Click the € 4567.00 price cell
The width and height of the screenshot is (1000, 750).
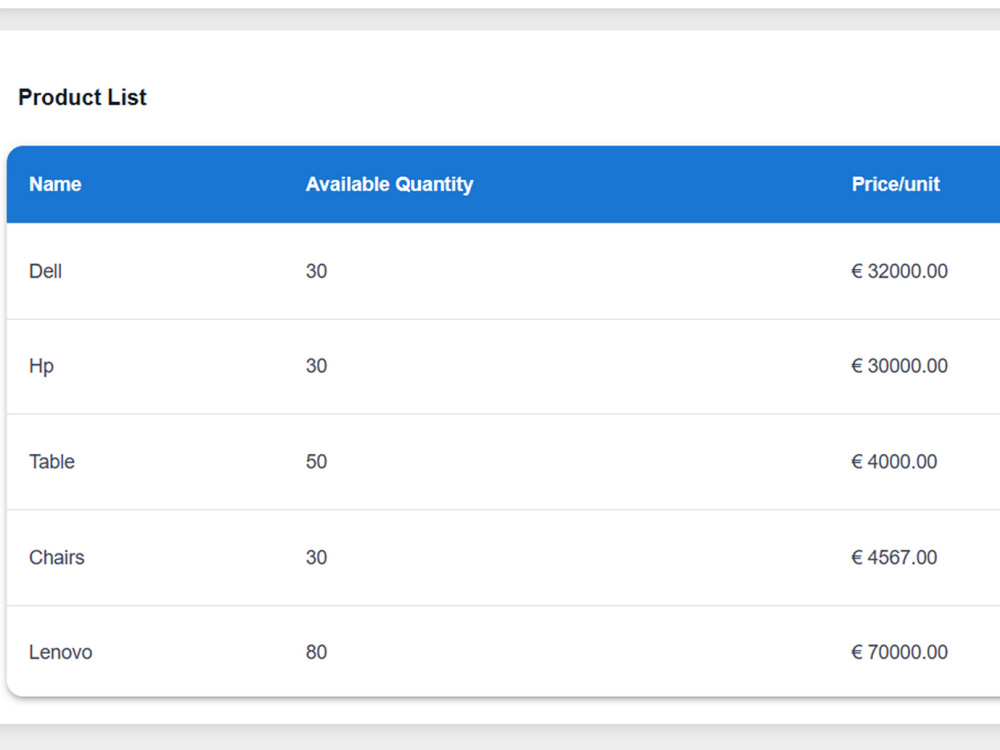tap(894, 557)
